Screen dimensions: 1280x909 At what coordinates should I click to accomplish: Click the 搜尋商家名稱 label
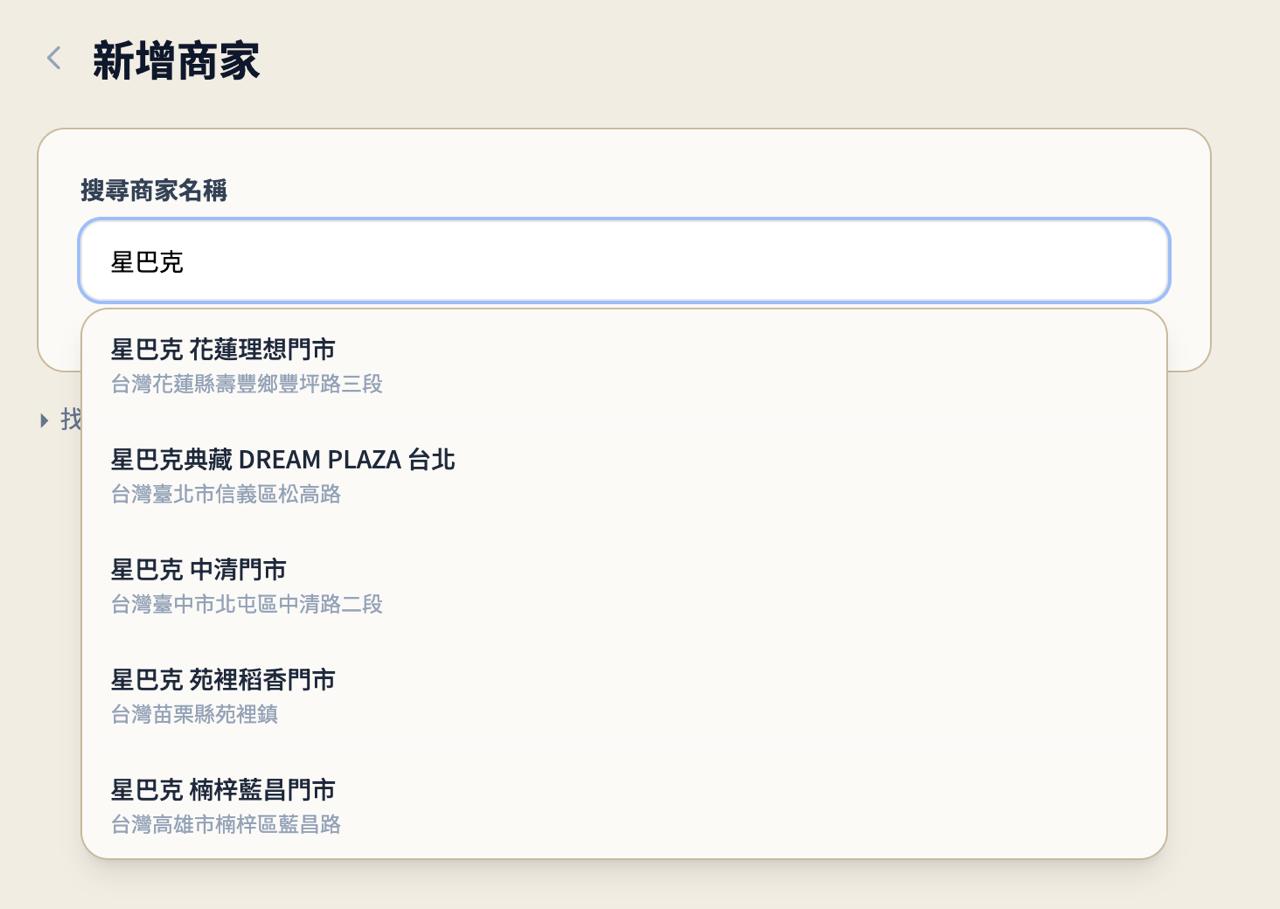tap(154, 190)
